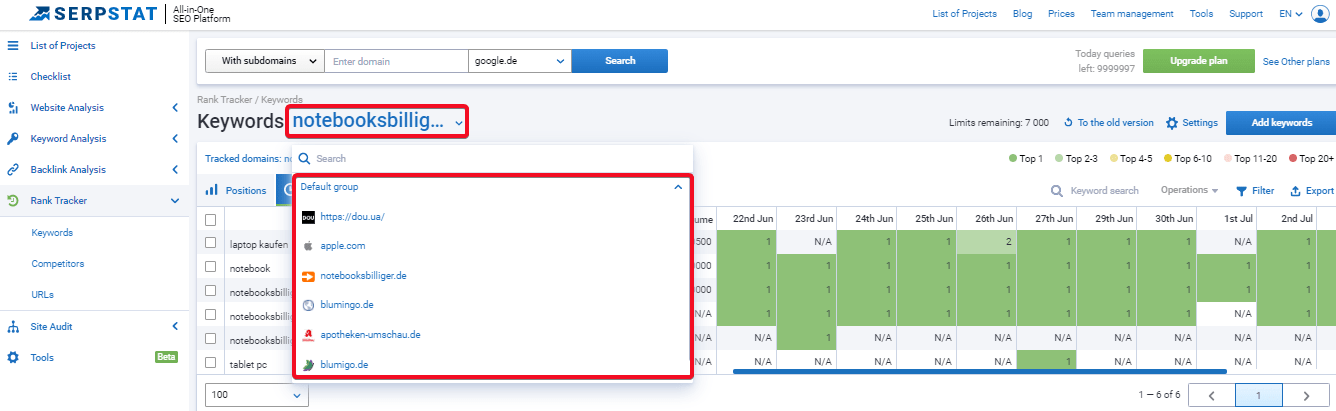Click the old version refresh icon

point(1068,123)
